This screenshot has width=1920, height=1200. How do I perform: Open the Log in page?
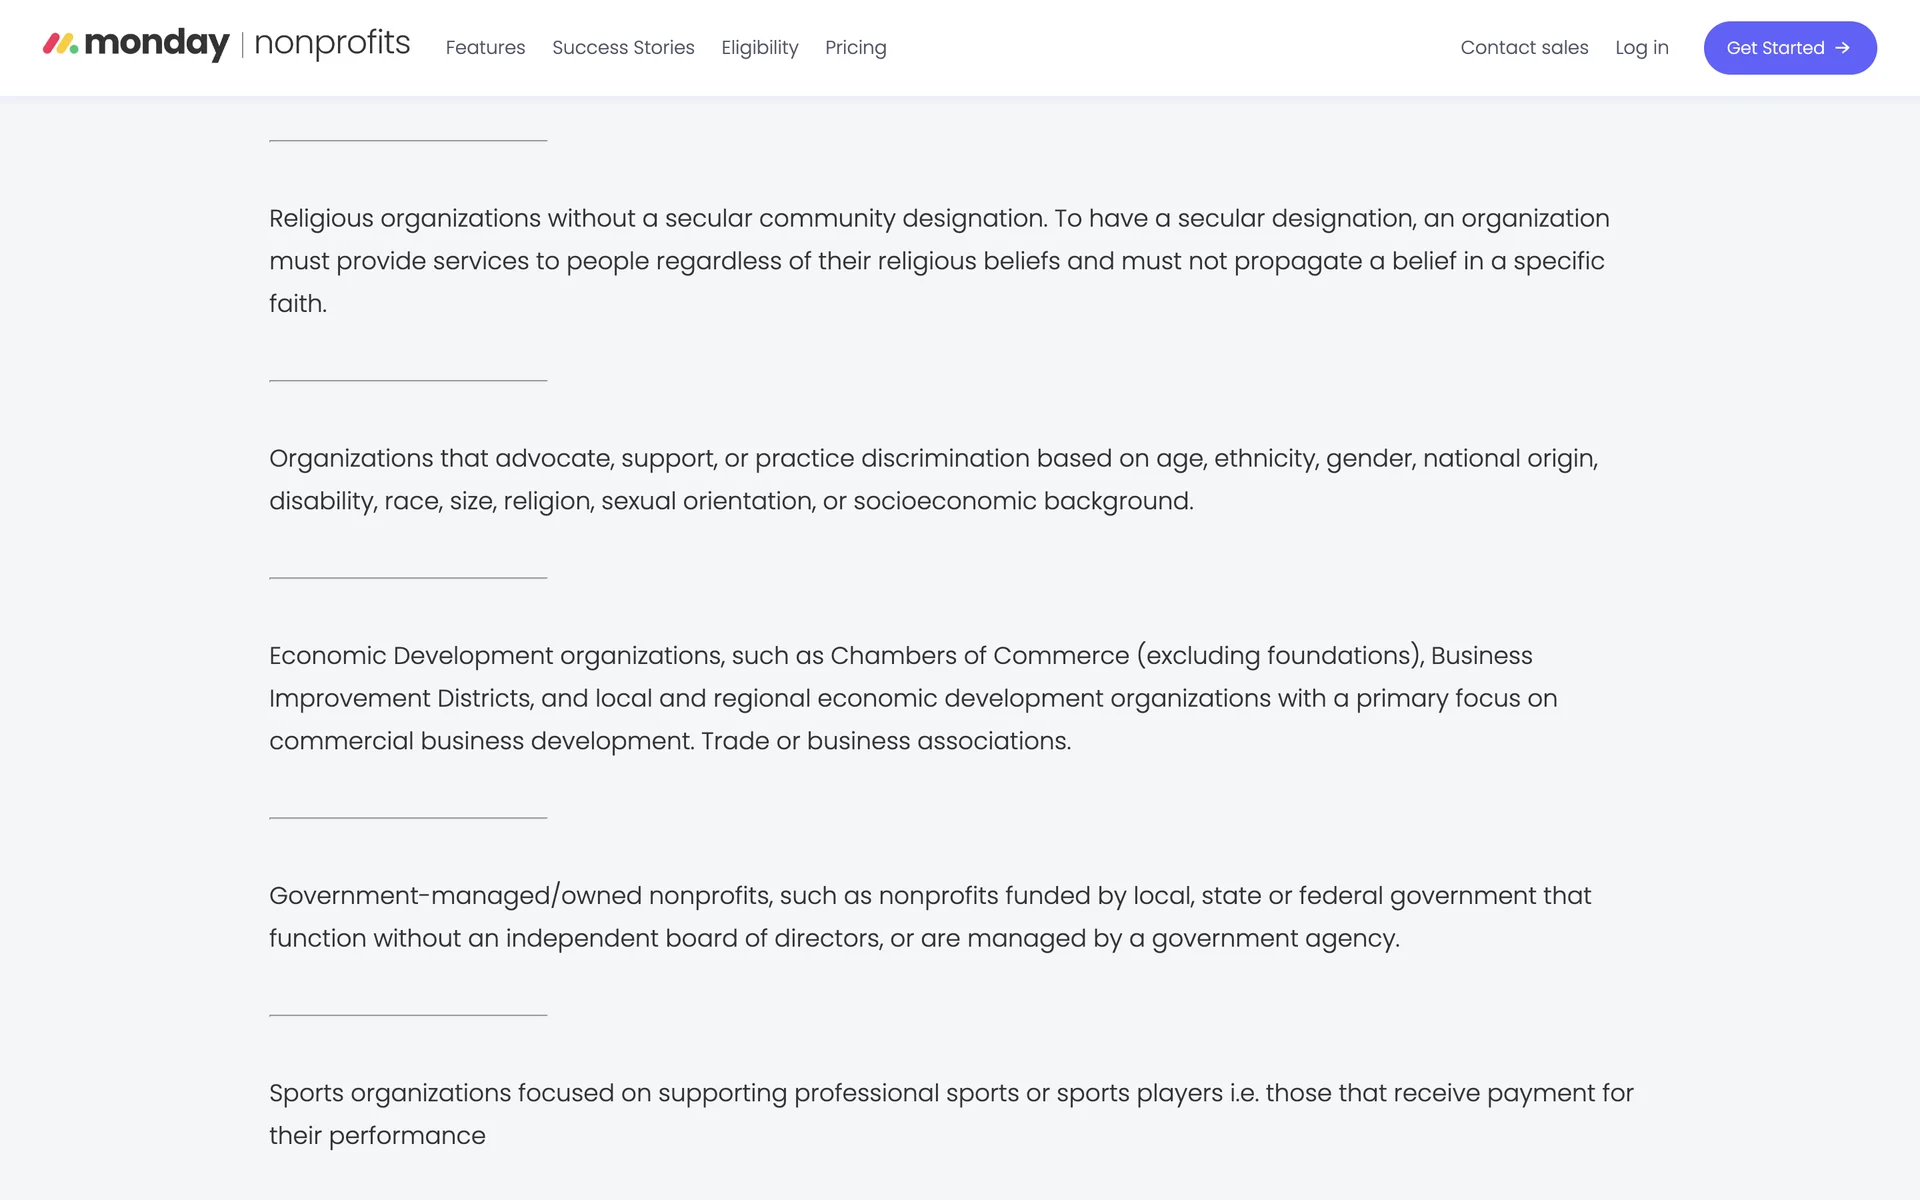[x=1641, y=48]
